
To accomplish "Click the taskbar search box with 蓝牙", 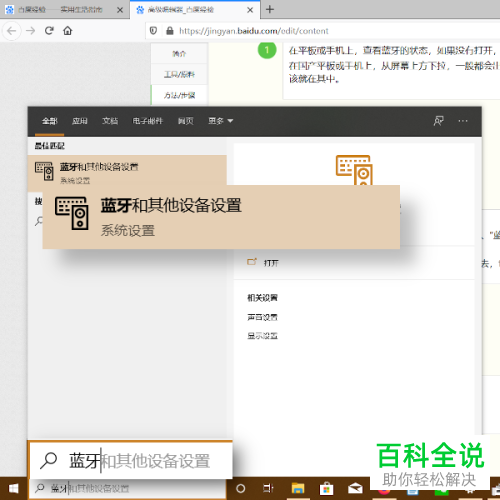I will pos(127,489).
